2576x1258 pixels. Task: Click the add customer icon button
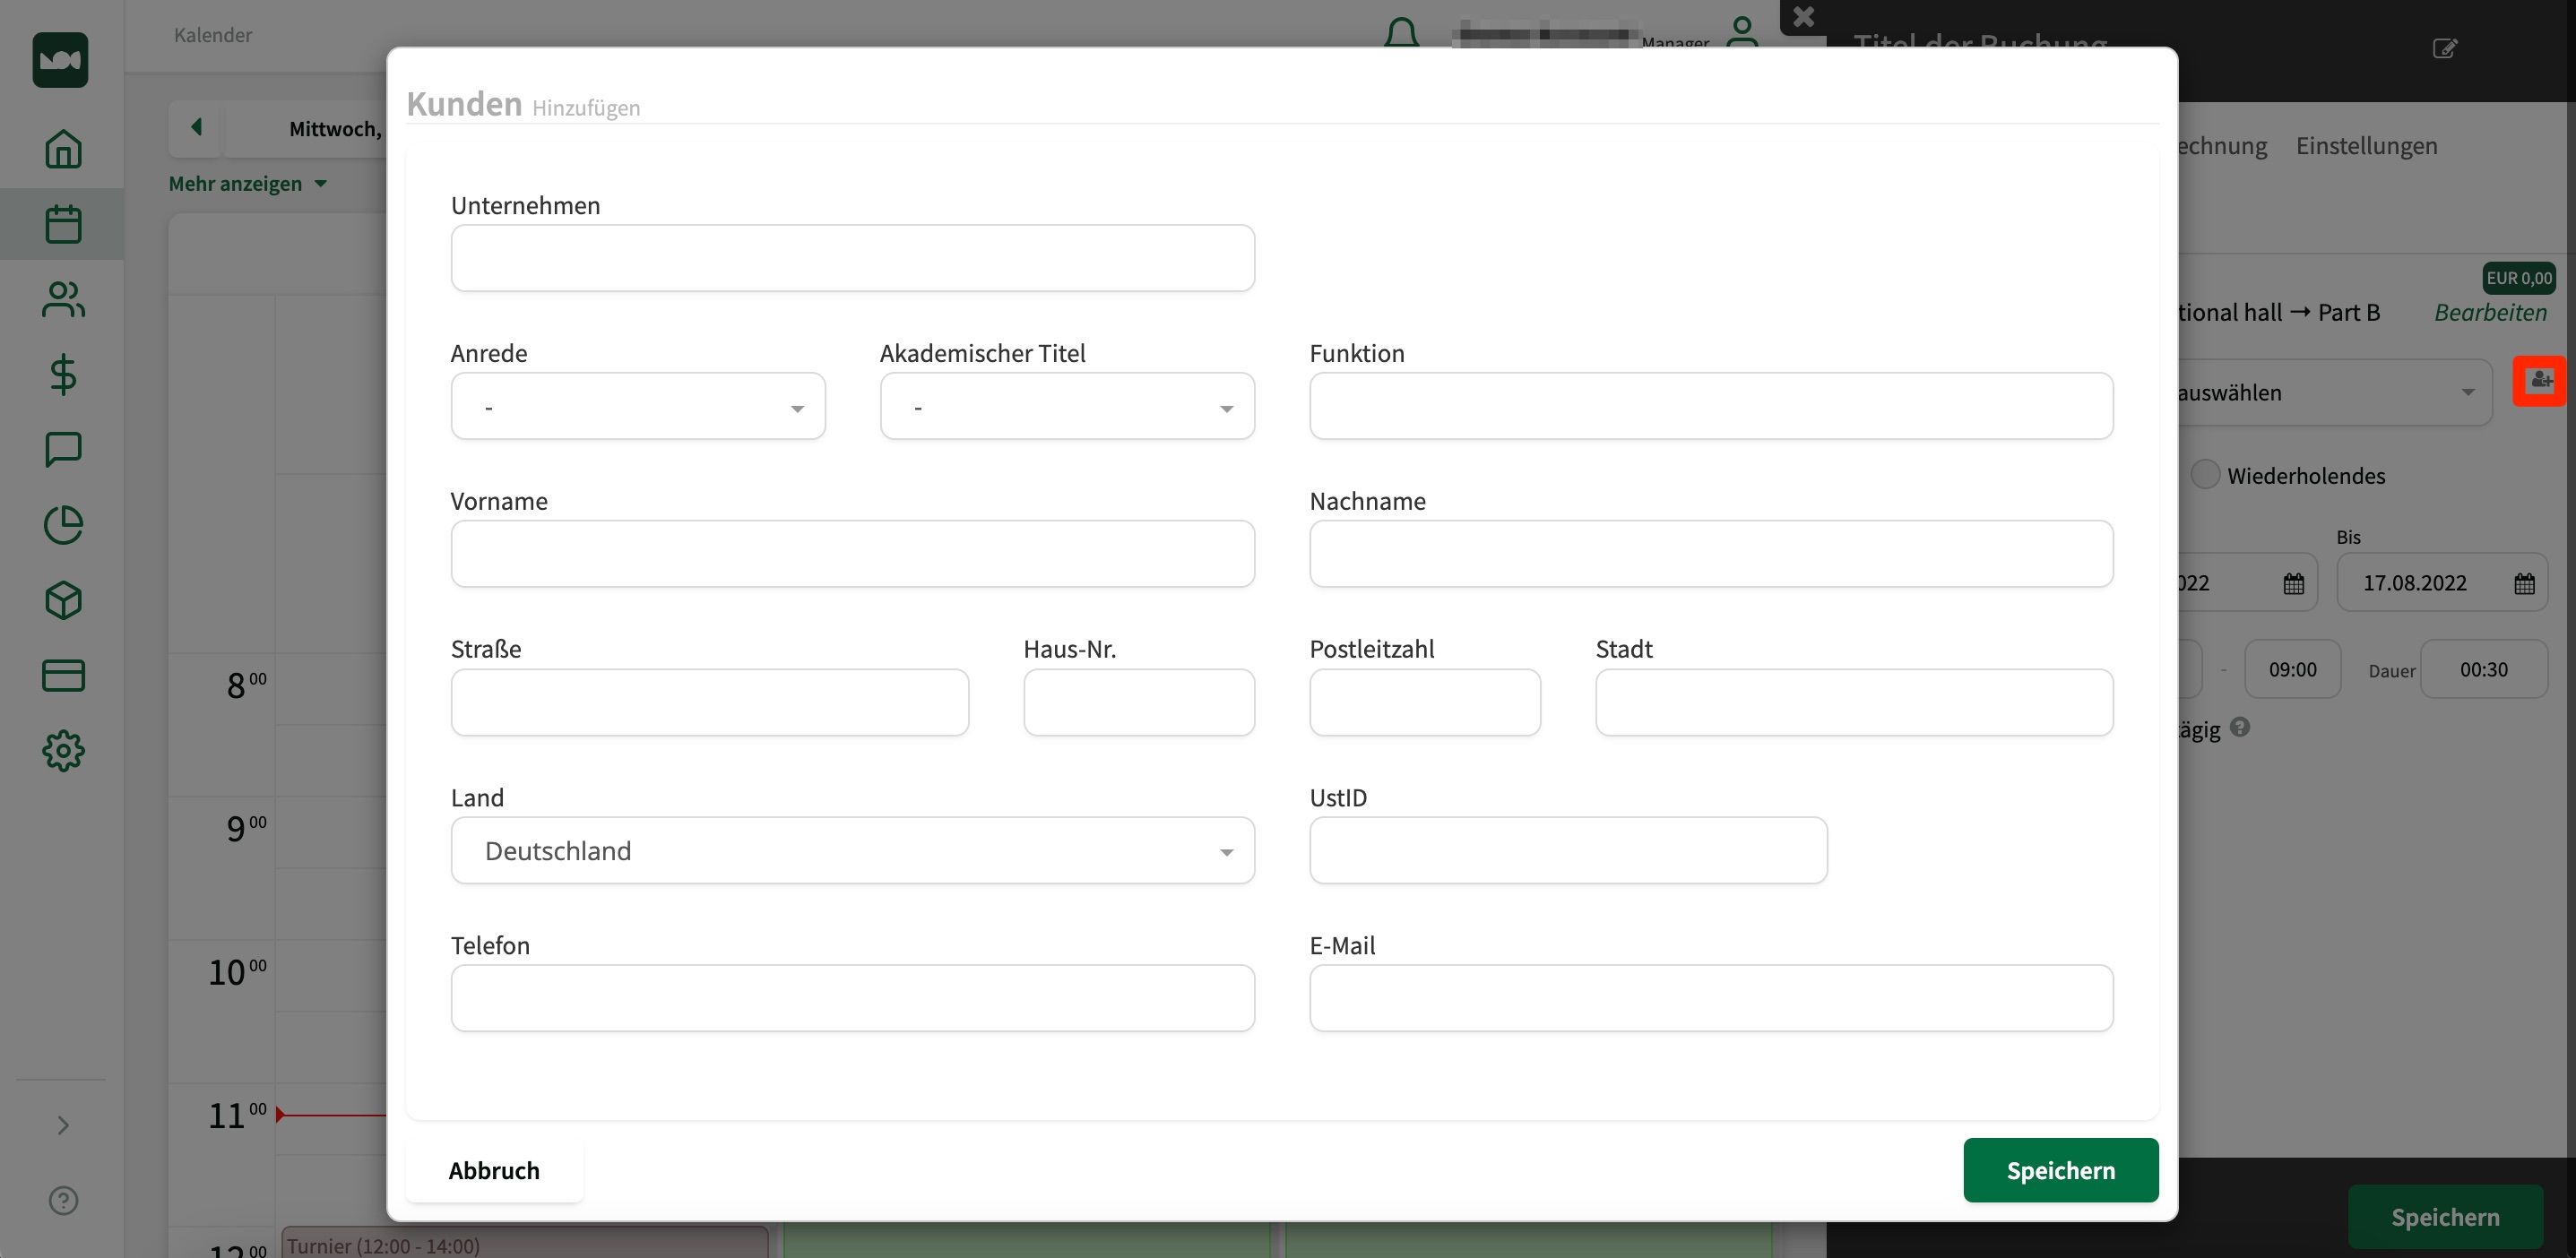(x=2539, y=381)
